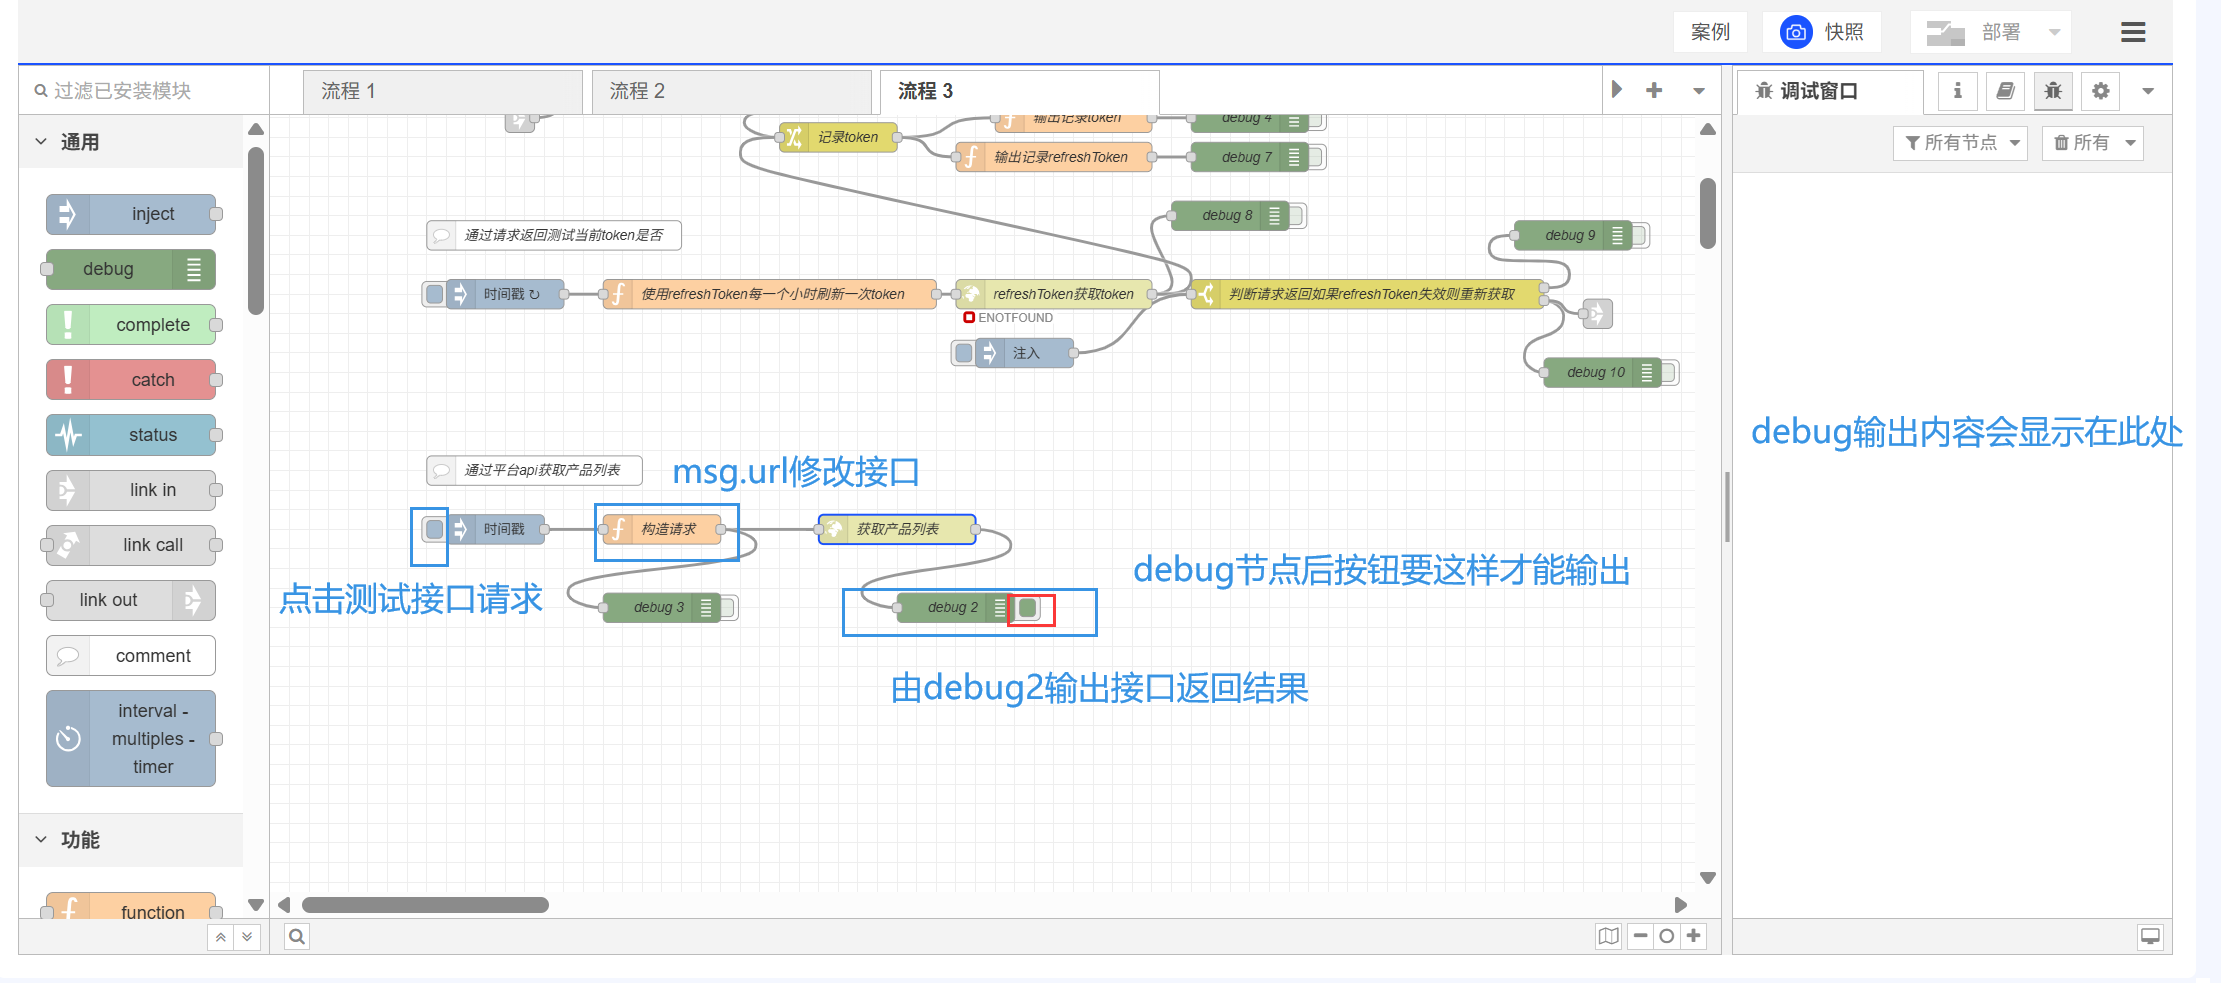Select the 通过平台api获取产品列表 comment node
This screenshot has width=2221, height=983.
tap(534, 470)
